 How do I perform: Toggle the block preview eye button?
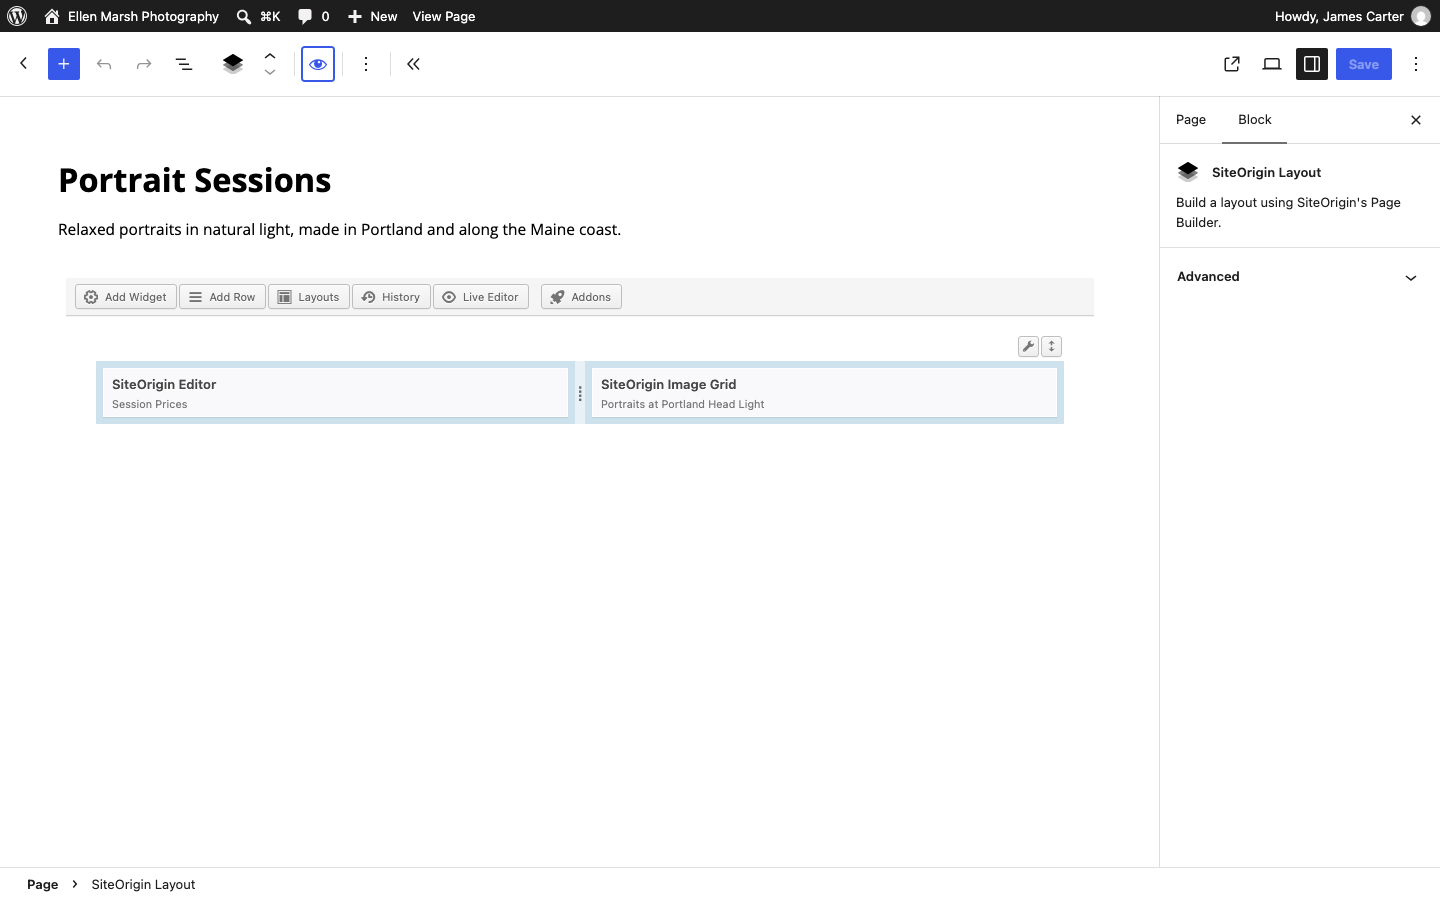(x=318, y=64)
